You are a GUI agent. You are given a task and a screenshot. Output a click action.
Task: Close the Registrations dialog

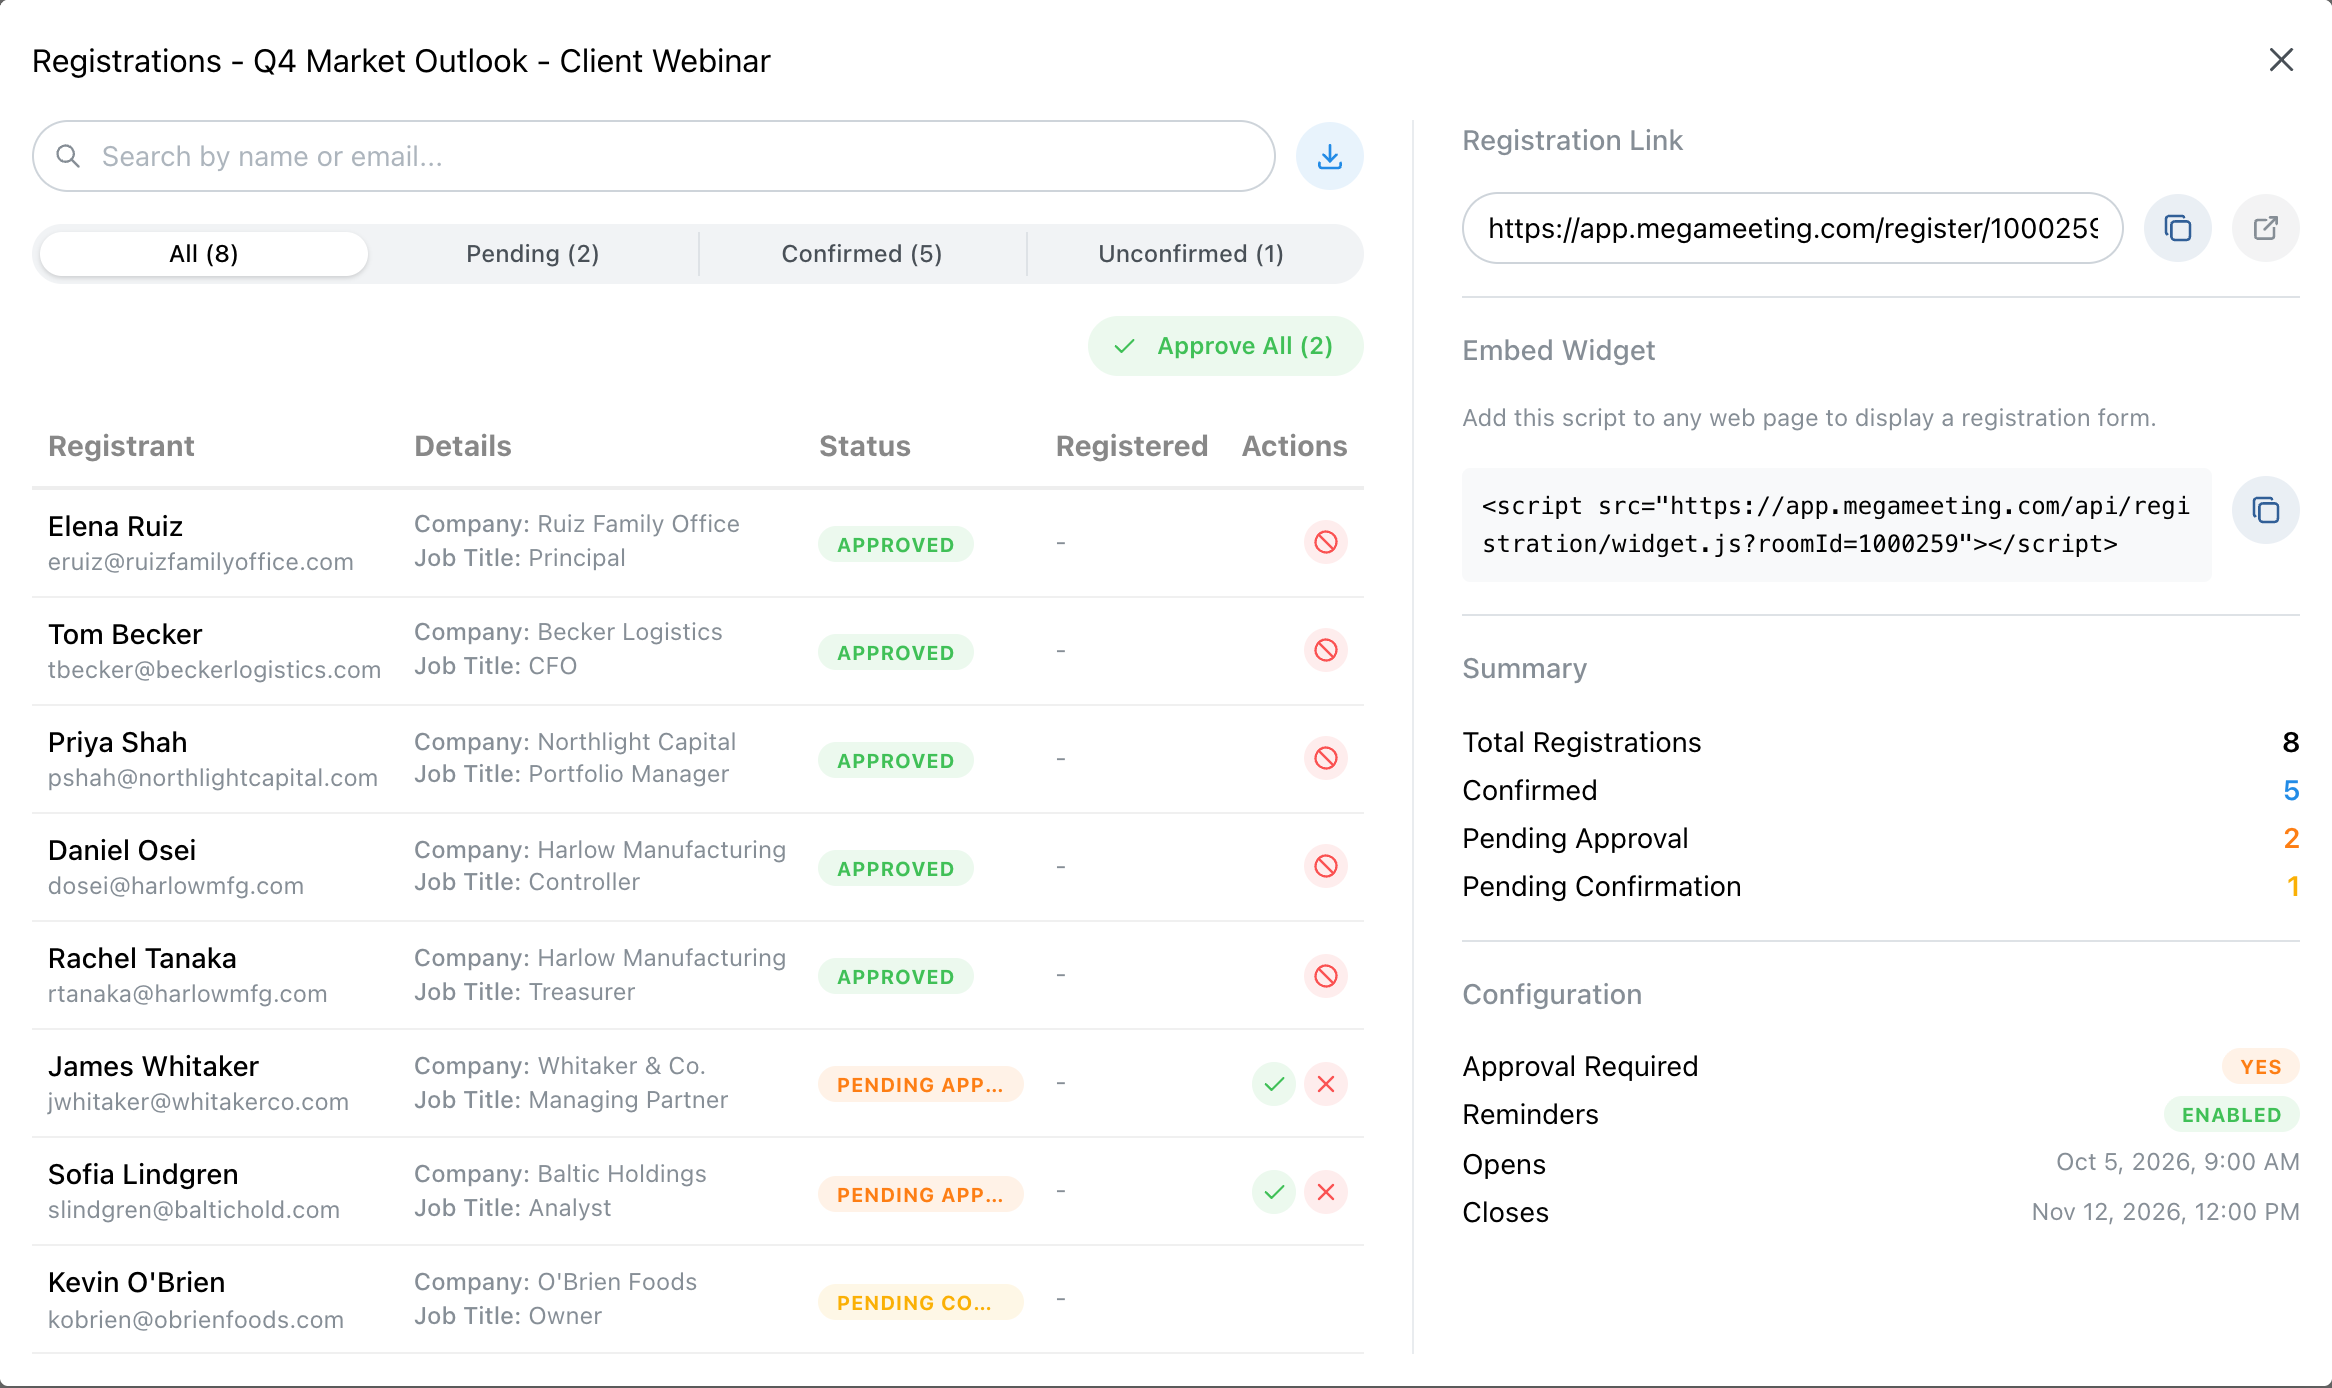point(2281,60)
